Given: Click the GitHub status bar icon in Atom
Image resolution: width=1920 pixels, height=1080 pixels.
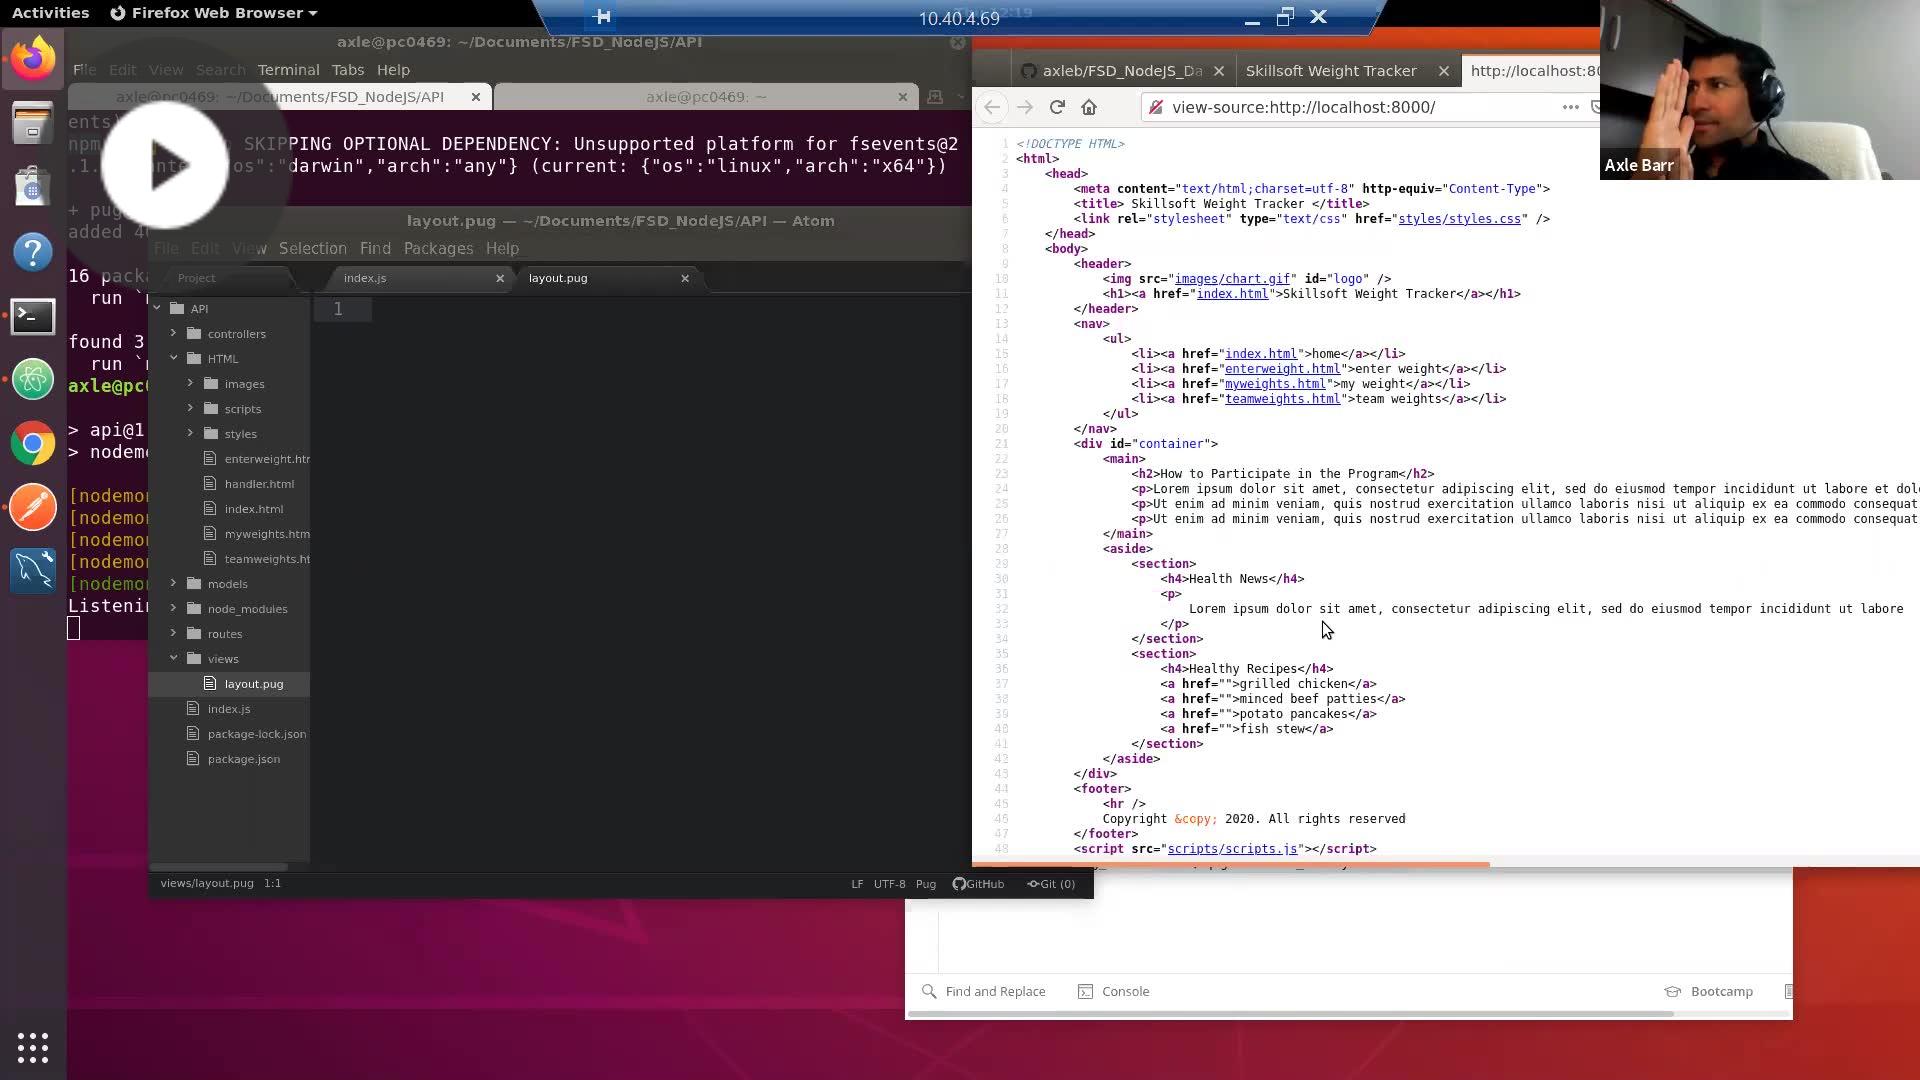Looking at the screenshot, I should tap(978, 884).
